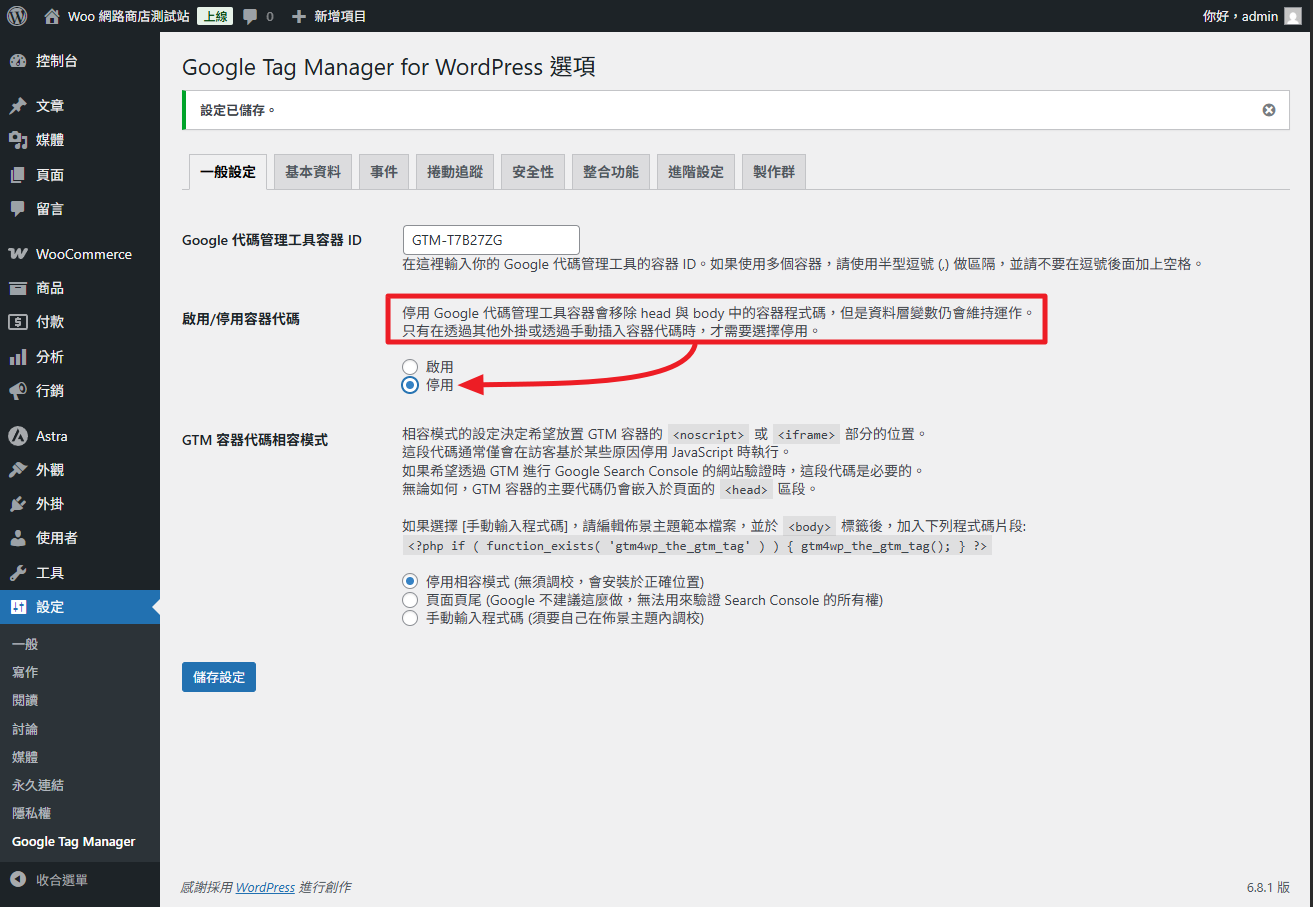Viewport: 1313px width, 907px height.
Task: Click the Woo 網路商店測試站 site name
Action: 129,17
